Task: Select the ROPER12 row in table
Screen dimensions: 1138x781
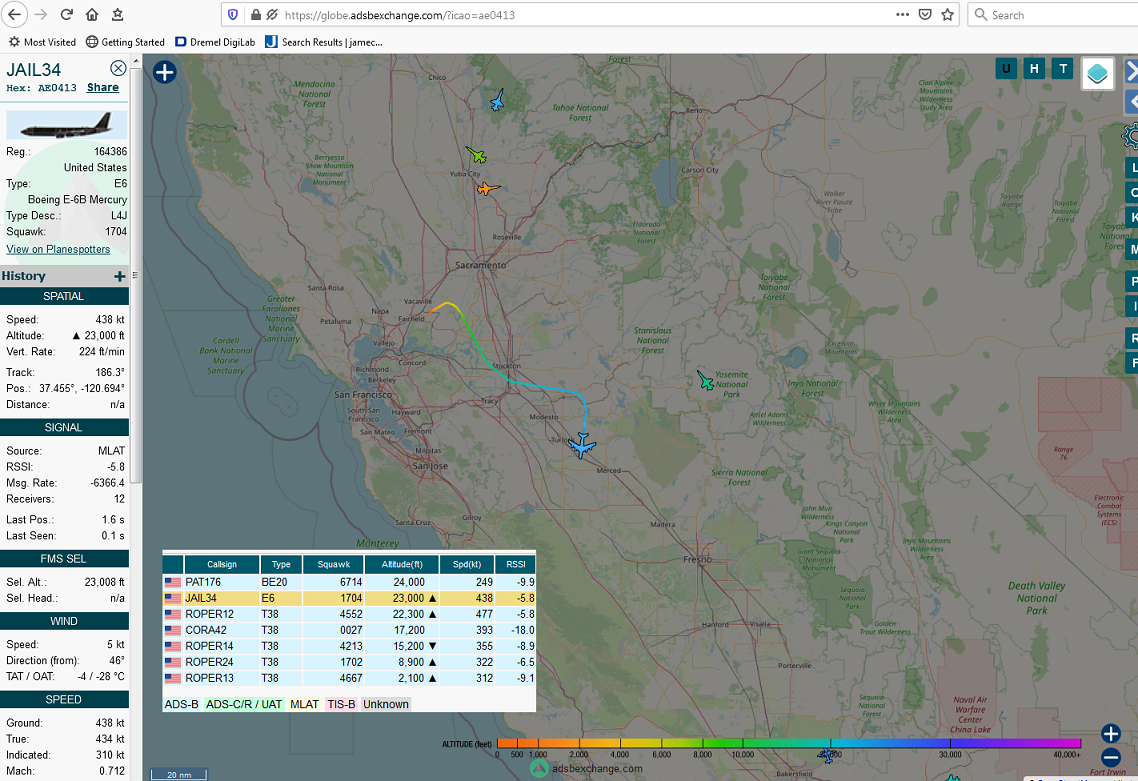Action: 349,614
